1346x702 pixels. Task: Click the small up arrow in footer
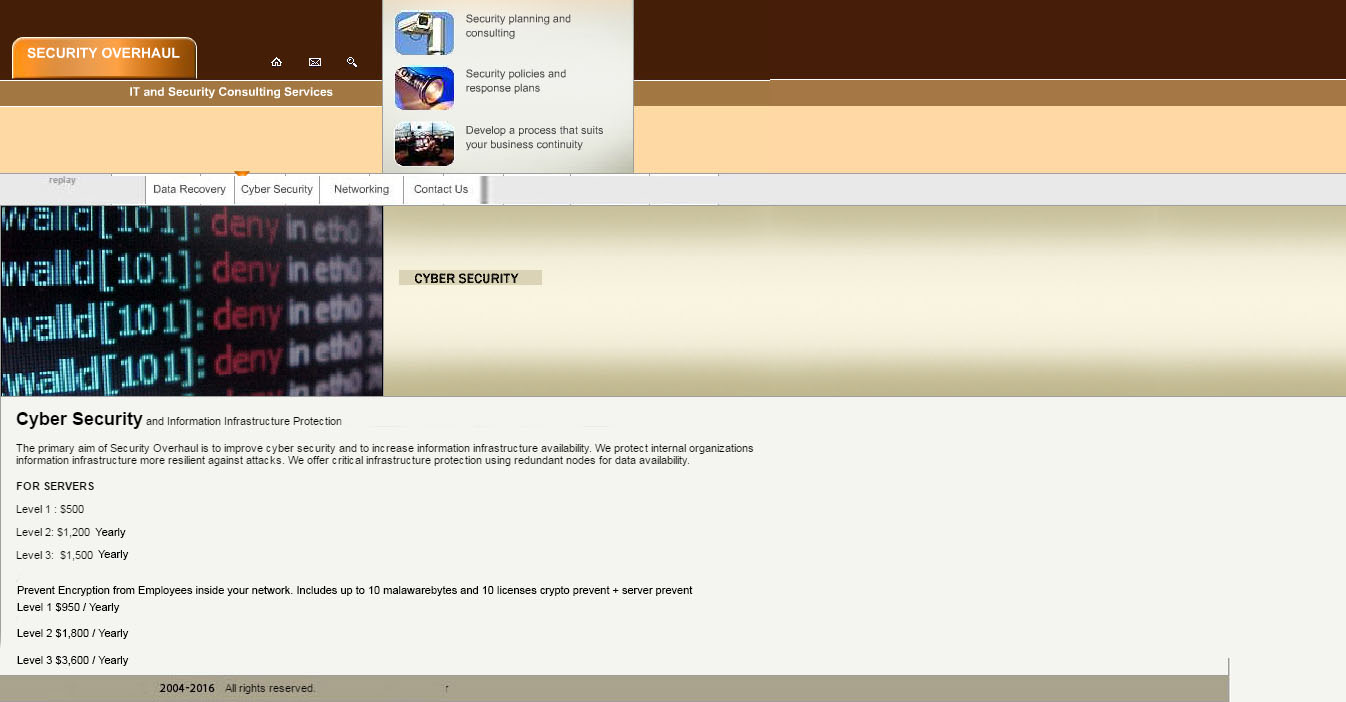point(447,688)
